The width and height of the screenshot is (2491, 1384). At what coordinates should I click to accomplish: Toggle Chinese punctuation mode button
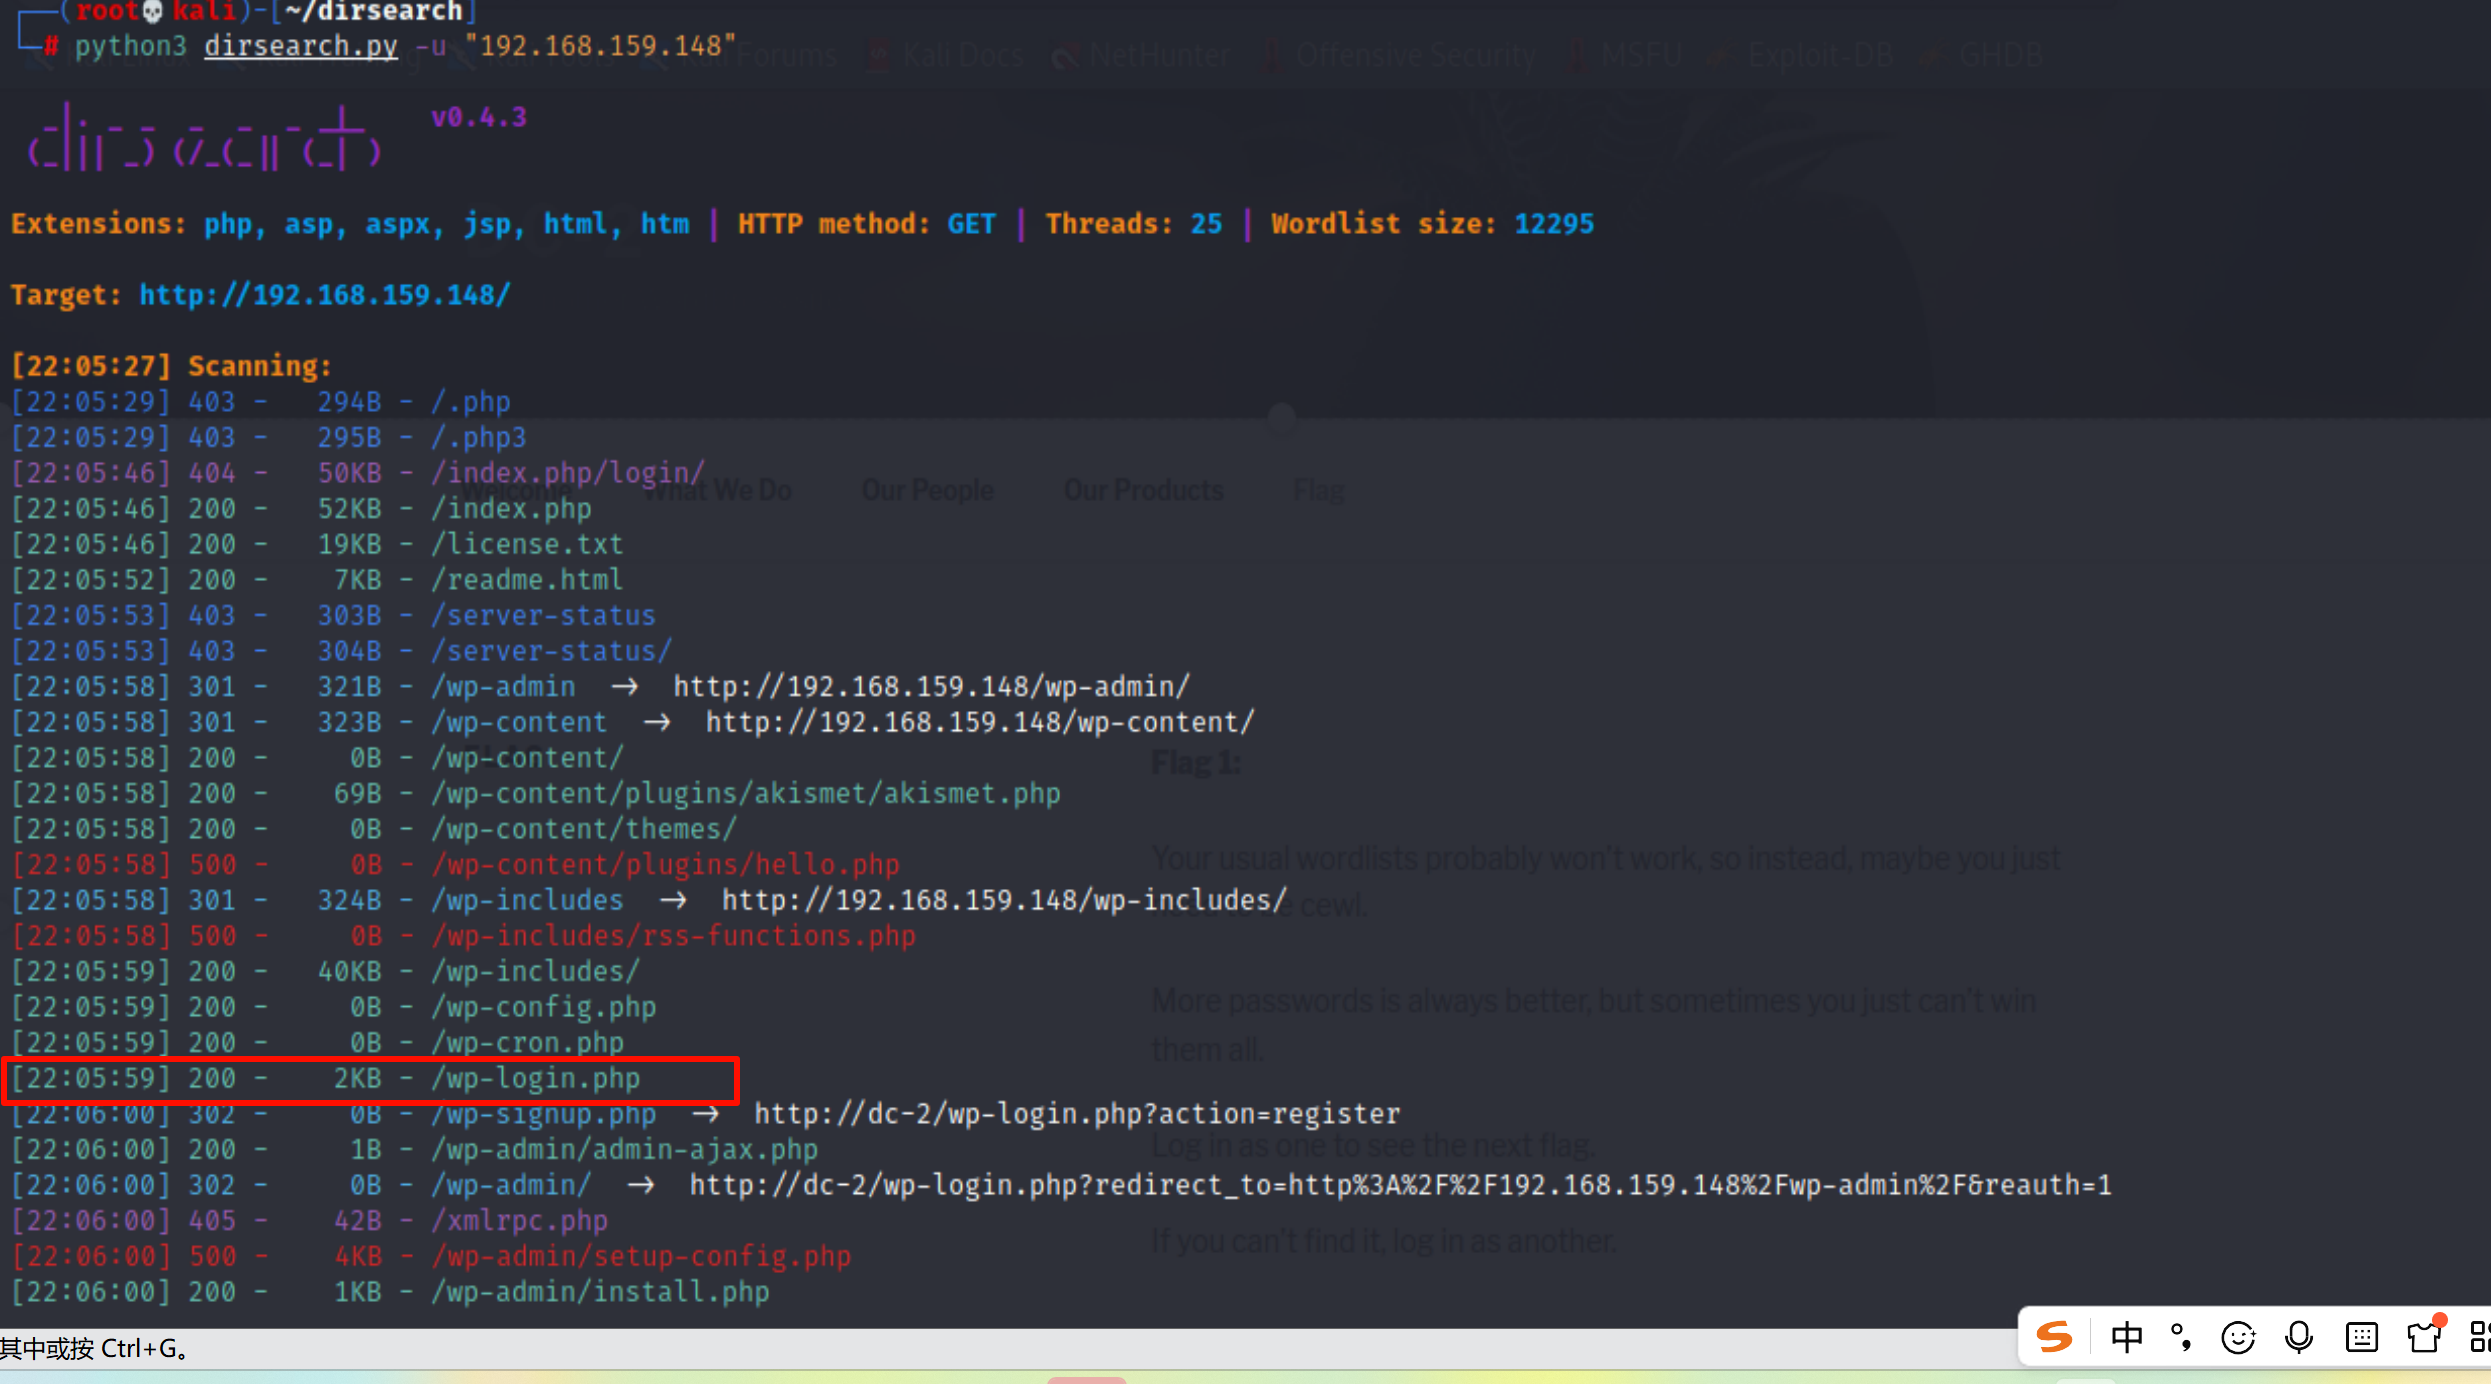click(x=2182, y=1337)
